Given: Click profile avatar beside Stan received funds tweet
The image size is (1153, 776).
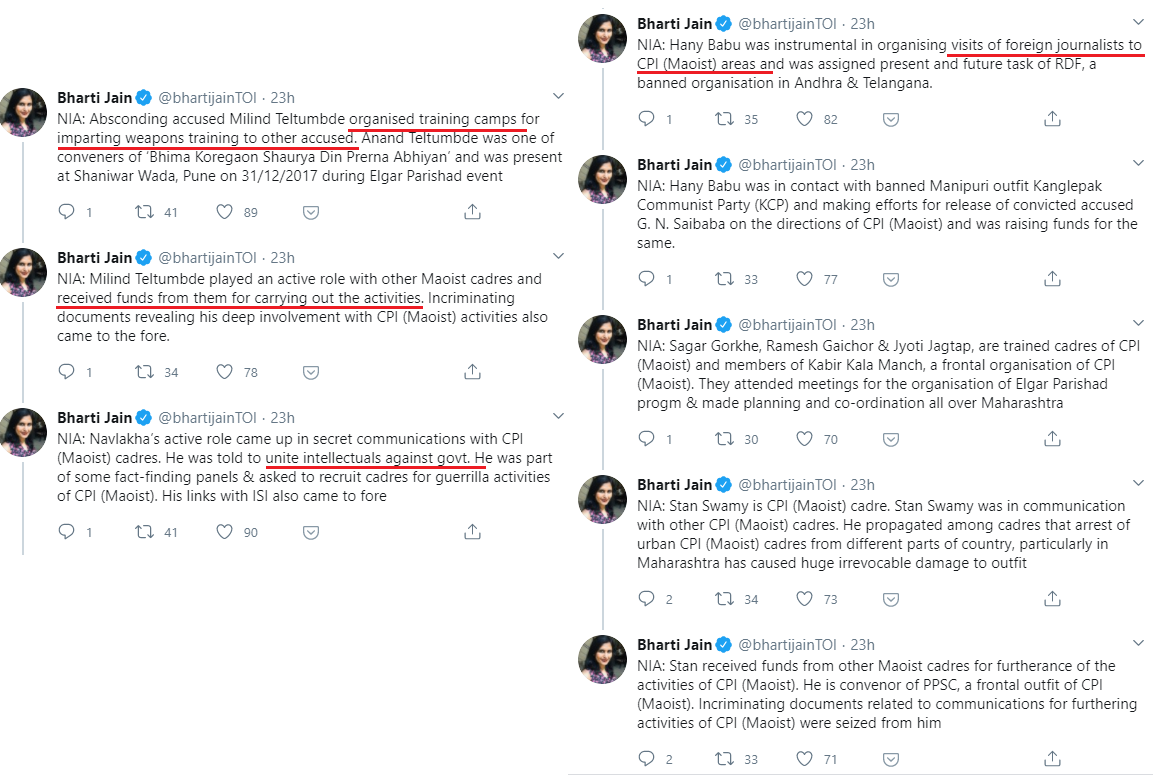Looking at the screenshot, I should click(603, 660).
